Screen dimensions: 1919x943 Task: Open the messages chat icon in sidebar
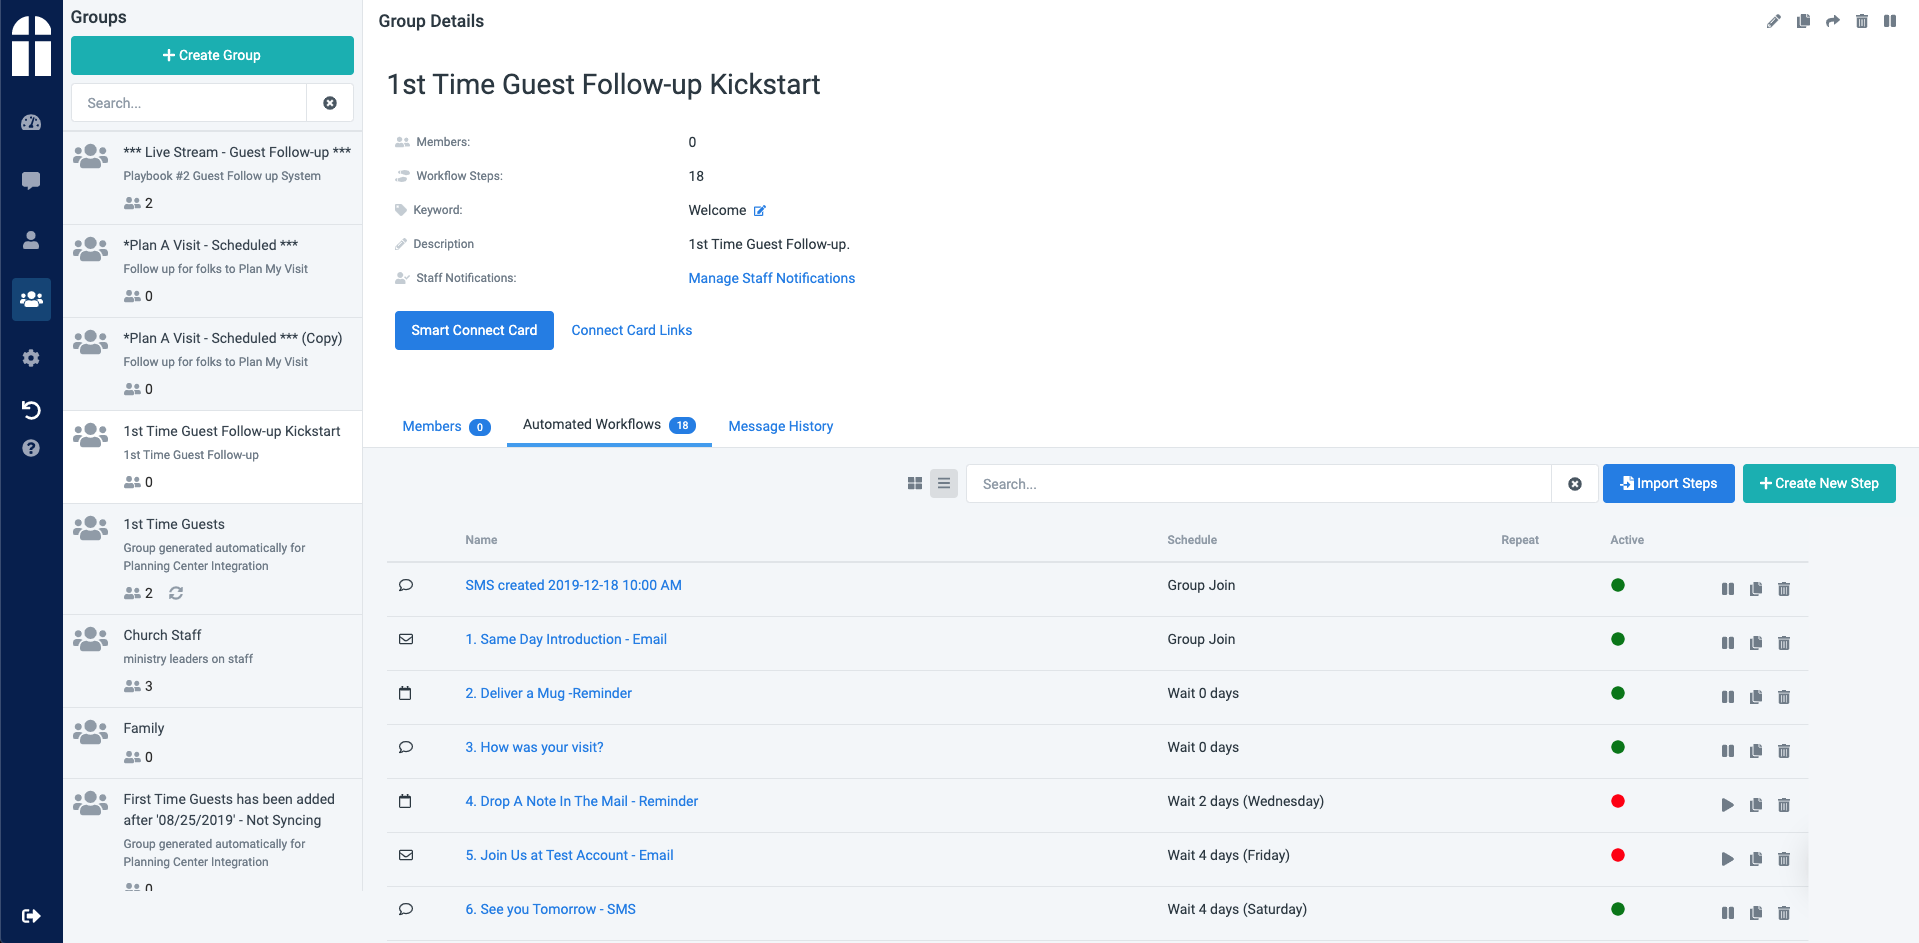coord(31,181)
